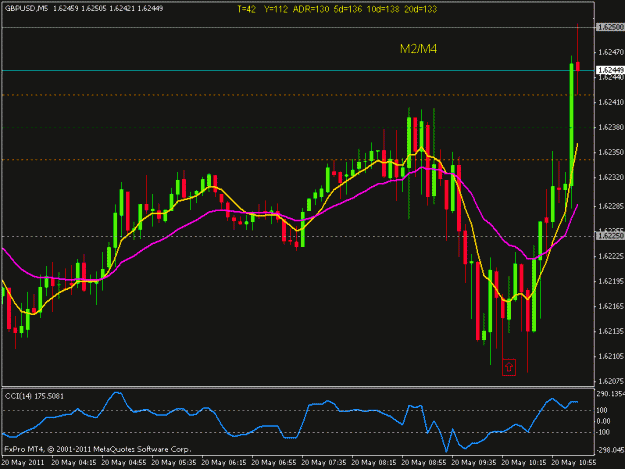The width and height of the screenshot is (625, 469).
Task: Click the 1.62195 price scale label
Action: (x=611, y=281)
